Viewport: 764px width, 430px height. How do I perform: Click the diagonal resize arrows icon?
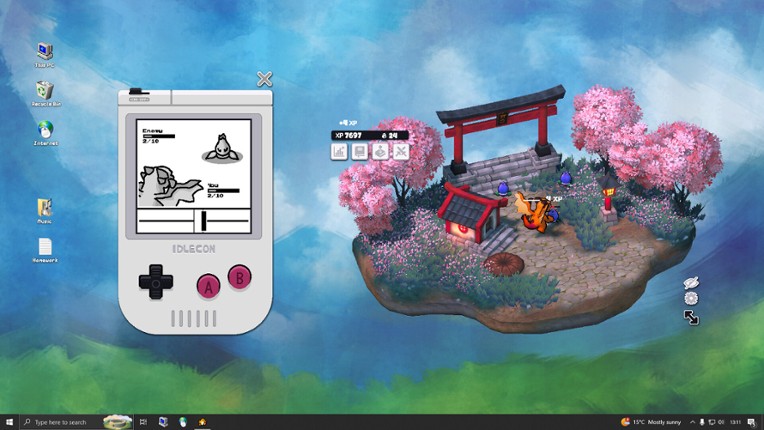(691, 317)
